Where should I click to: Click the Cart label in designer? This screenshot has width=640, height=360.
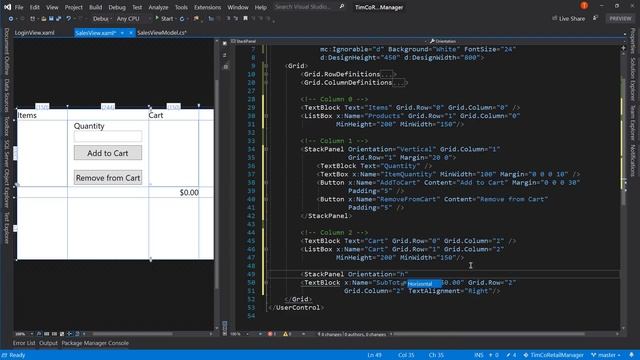pyautogui.click(x=156, y=116)
